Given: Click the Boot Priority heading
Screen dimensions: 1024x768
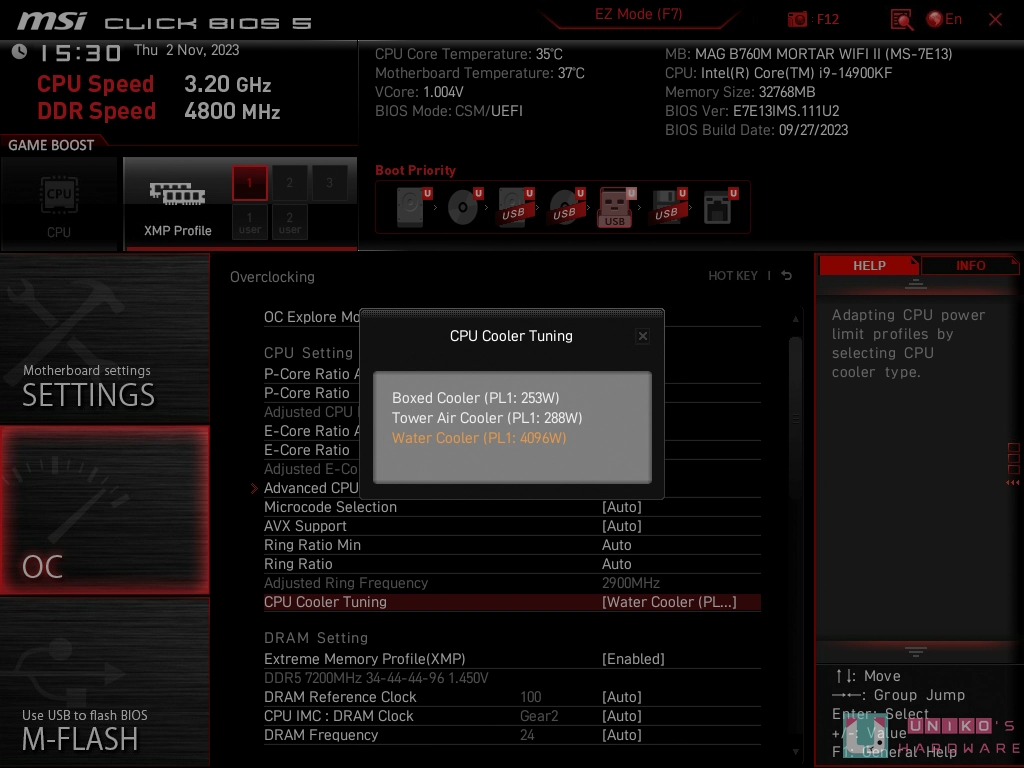Looking at the screenshot, I should [415, 170].
